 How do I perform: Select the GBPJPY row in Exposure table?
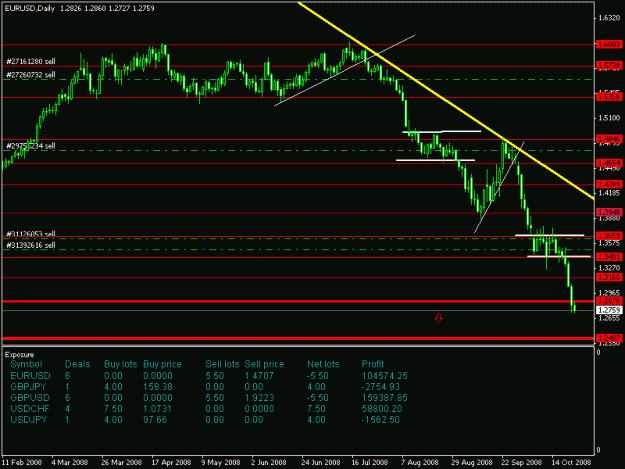tap(209, 387)
